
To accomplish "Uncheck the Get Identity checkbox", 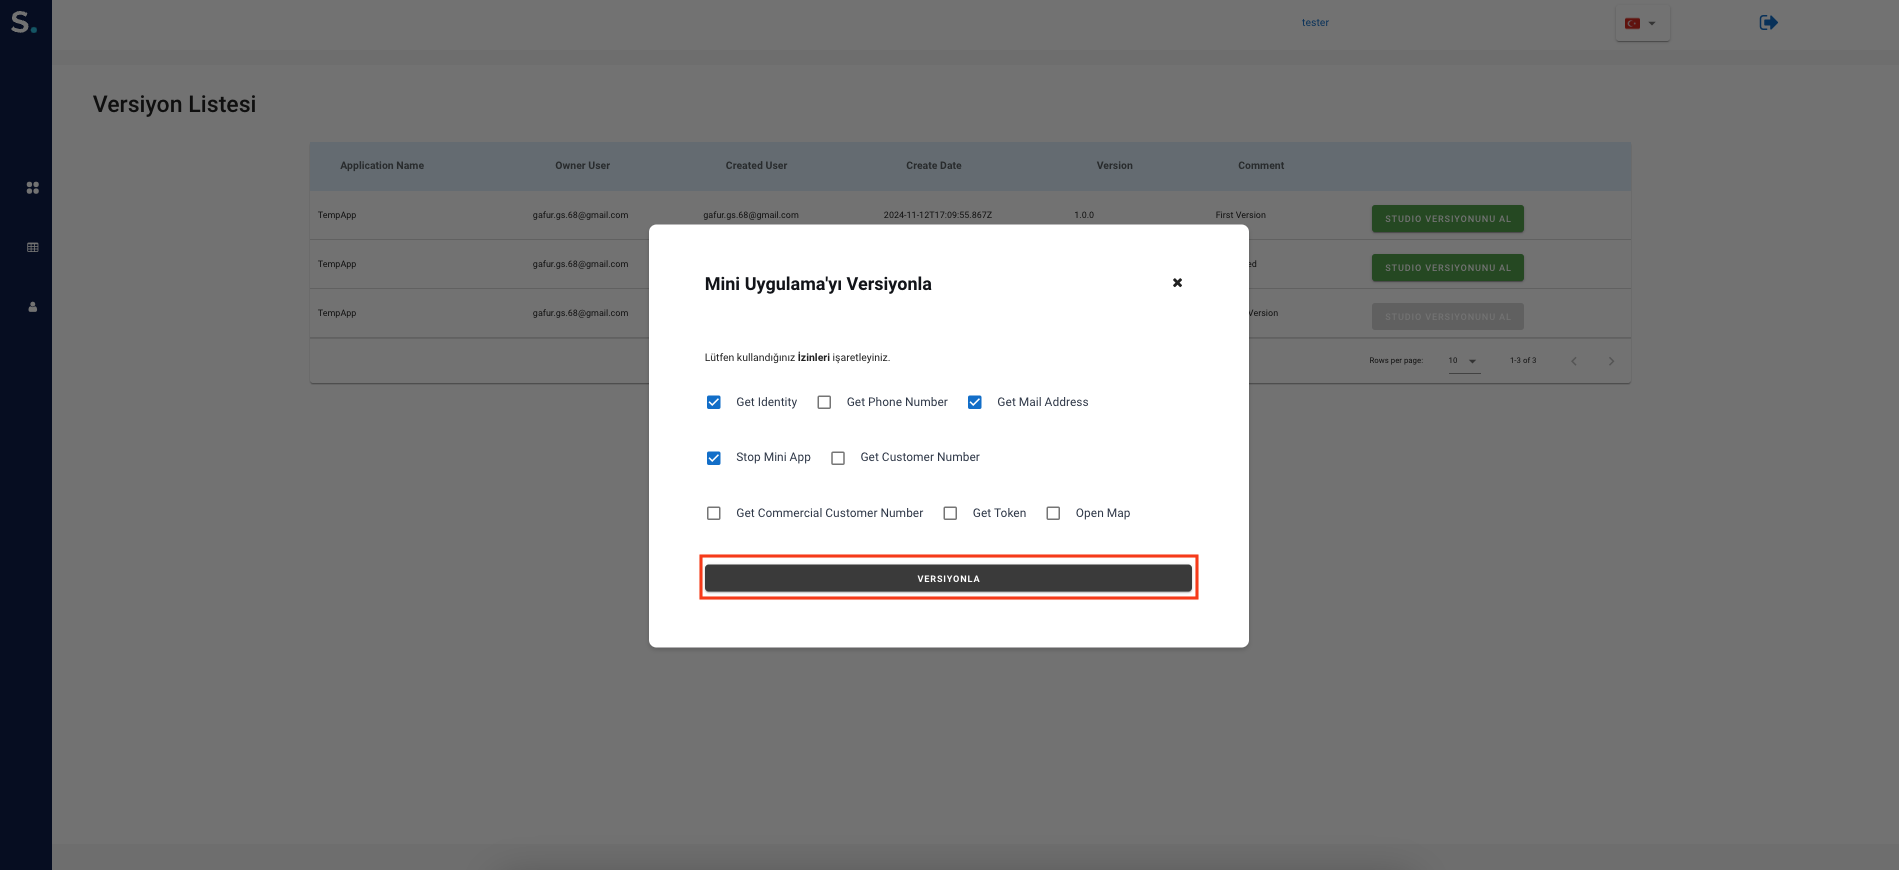I will [714, 402].
